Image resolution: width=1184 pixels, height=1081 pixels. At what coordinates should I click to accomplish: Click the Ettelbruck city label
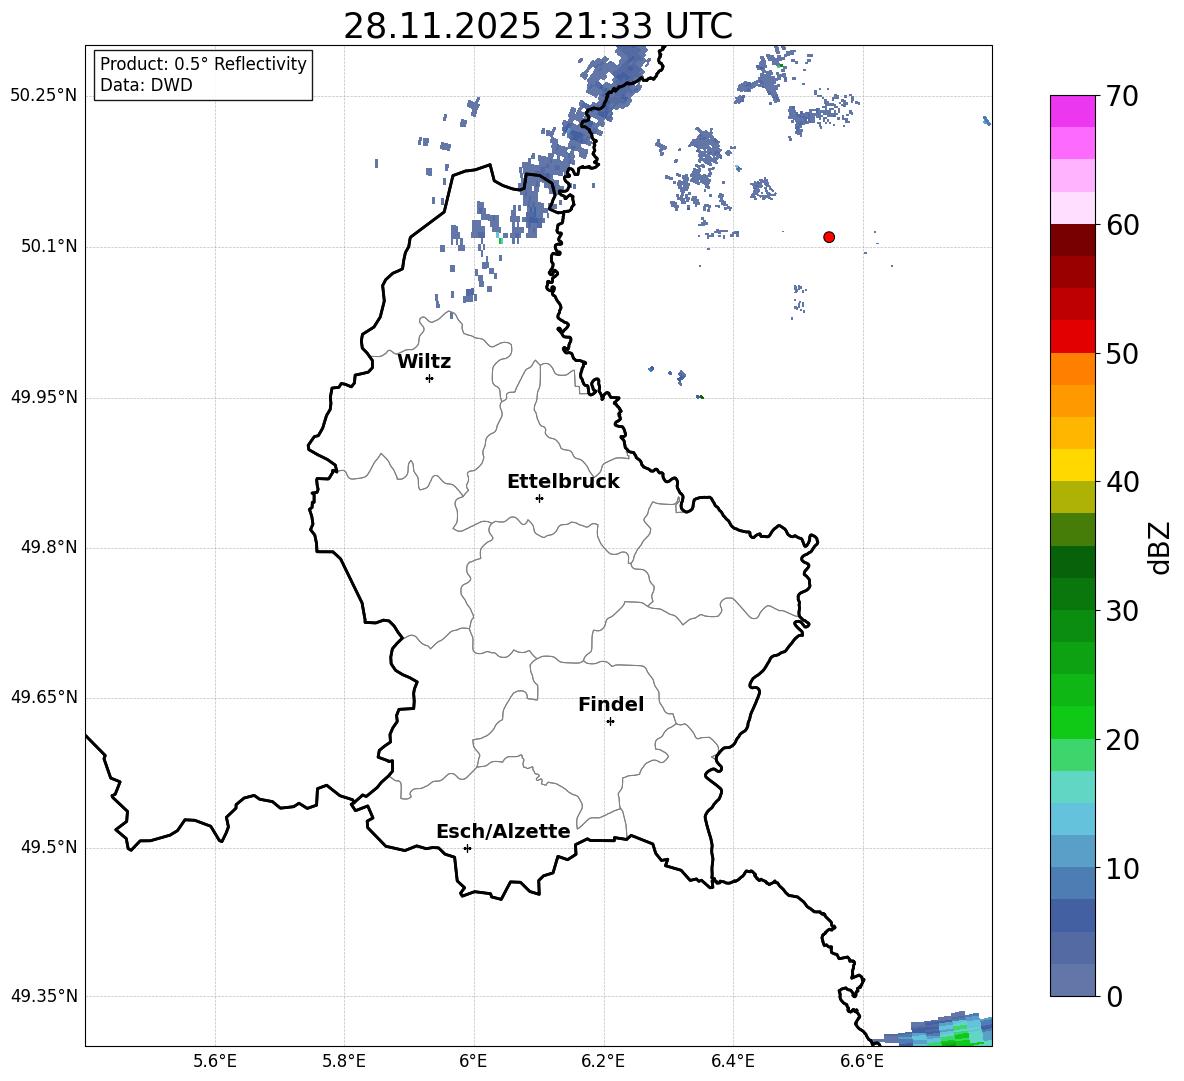(563, 482)
